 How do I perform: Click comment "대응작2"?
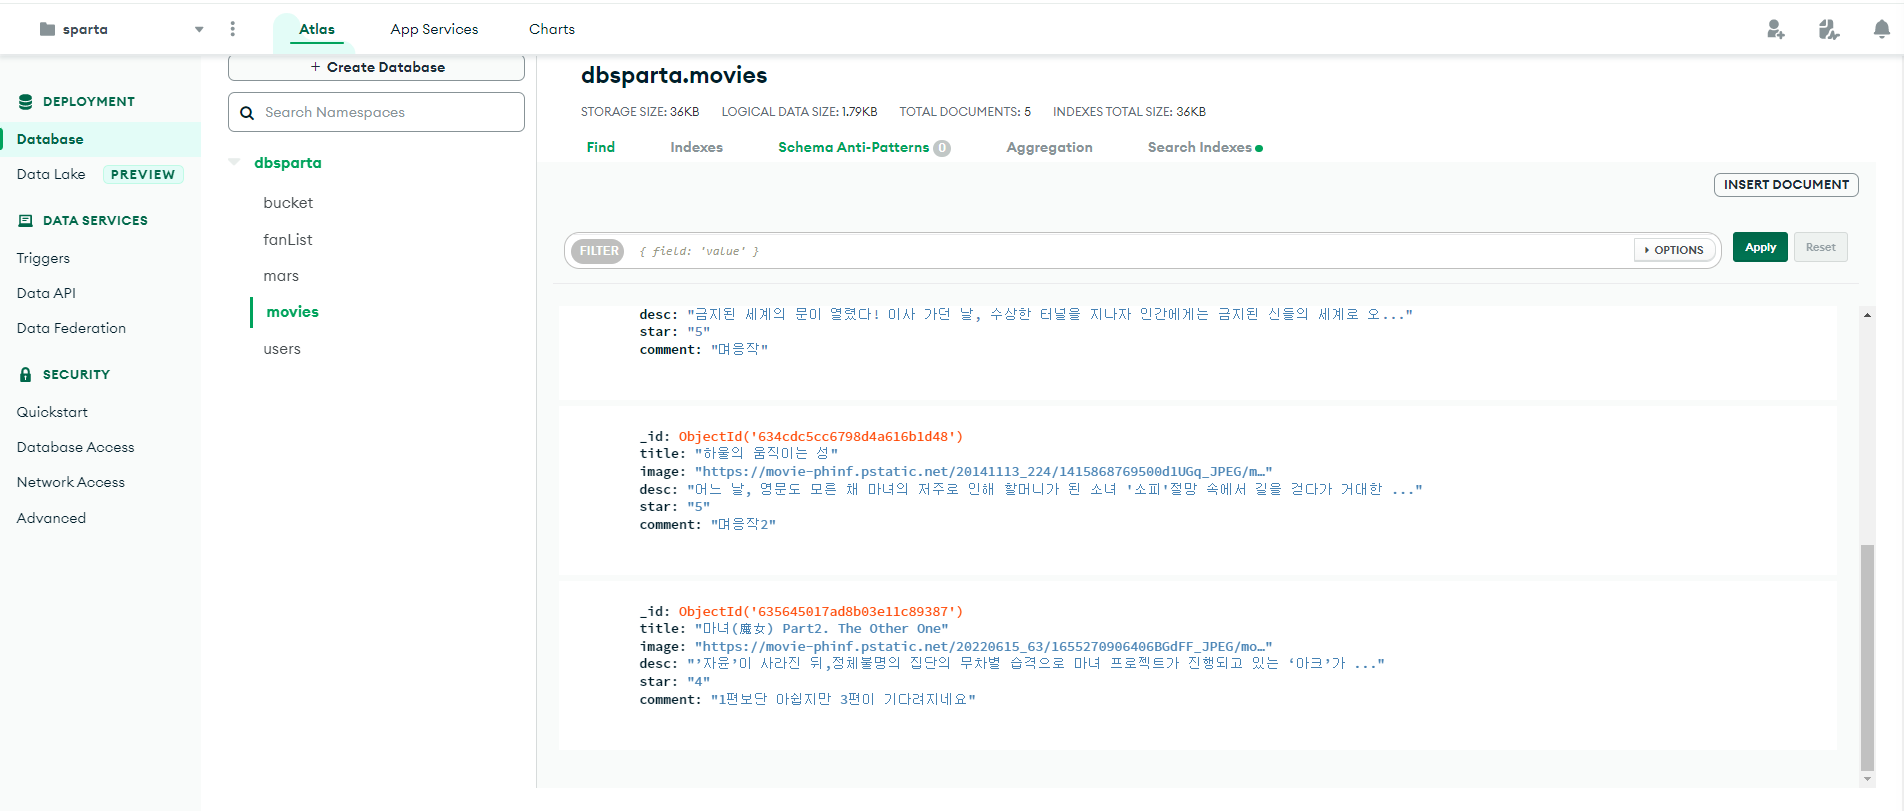[x=743, y=525]
